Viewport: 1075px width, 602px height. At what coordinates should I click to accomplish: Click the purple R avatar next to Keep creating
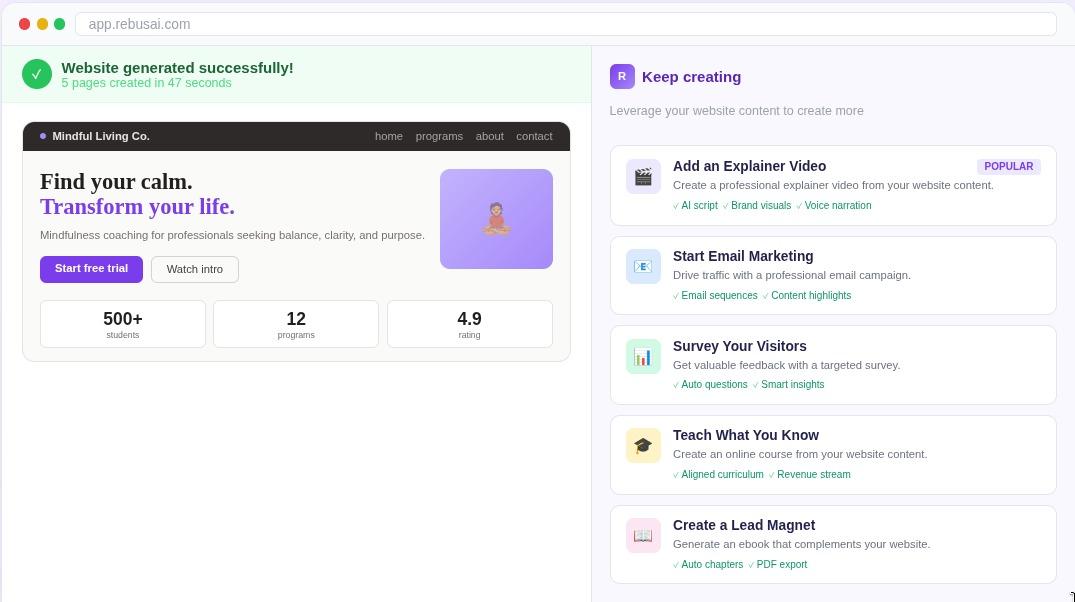[622, 76]
